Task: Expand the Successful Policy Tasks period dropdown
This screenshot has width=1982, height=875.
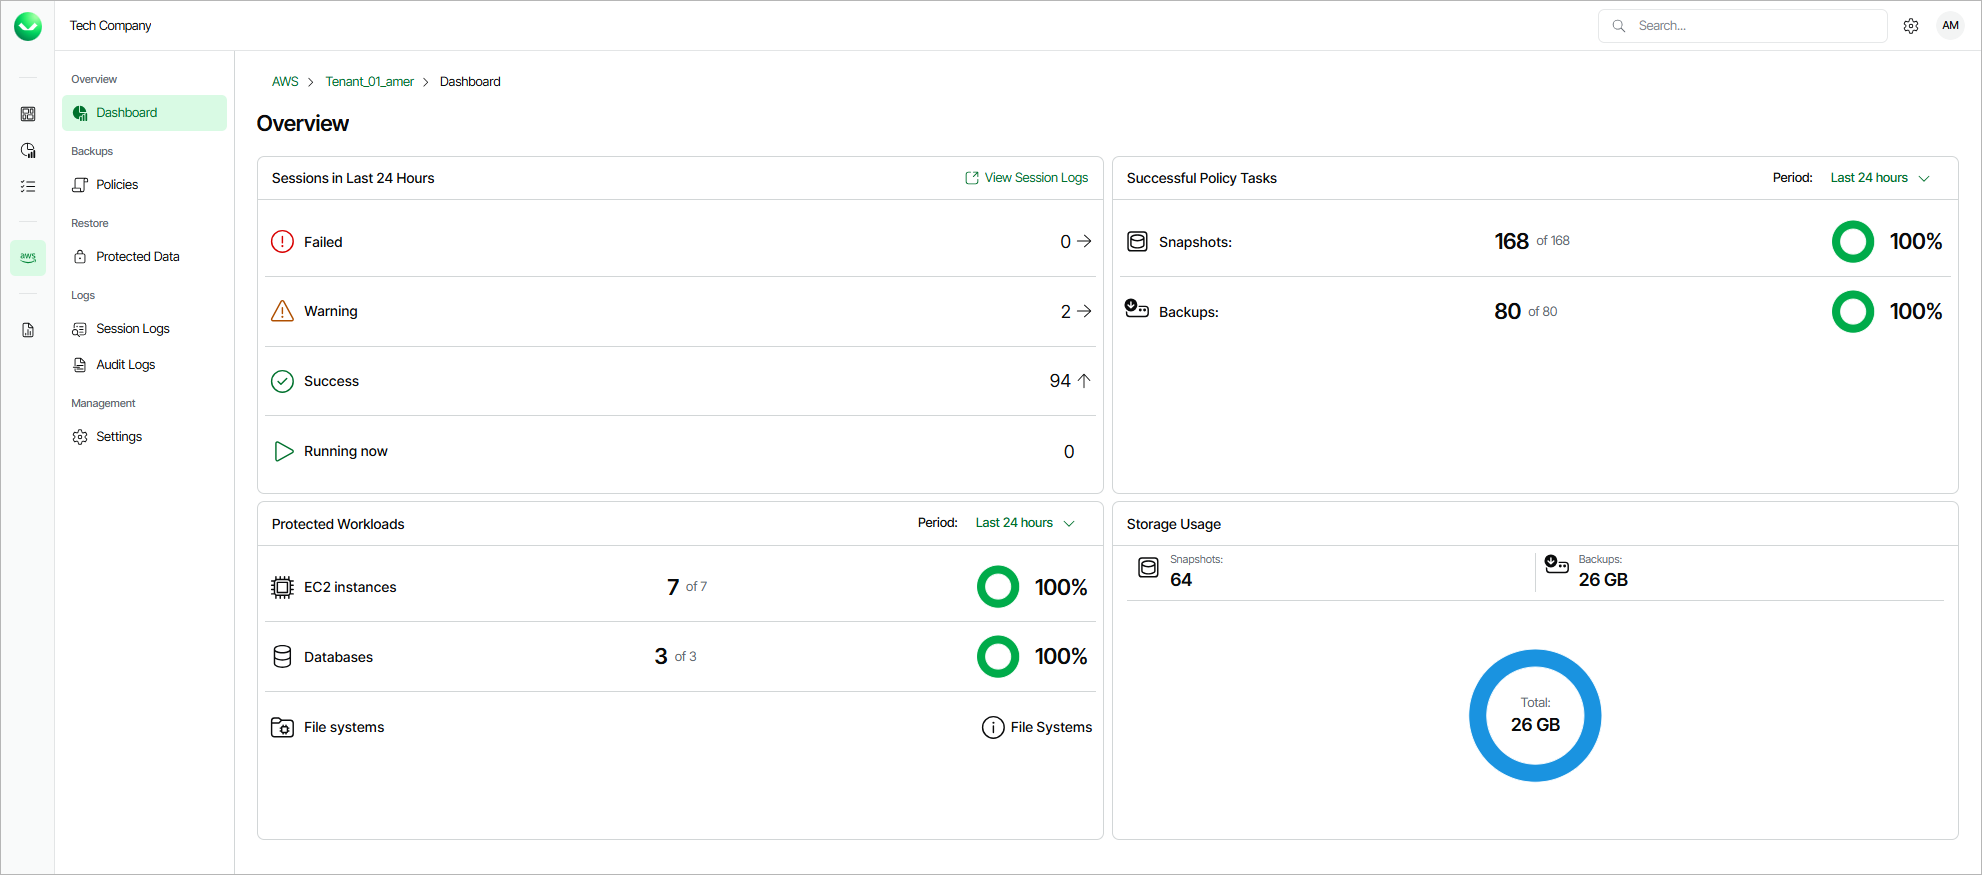Action: pyautogui.click(x=1879, y=178)
